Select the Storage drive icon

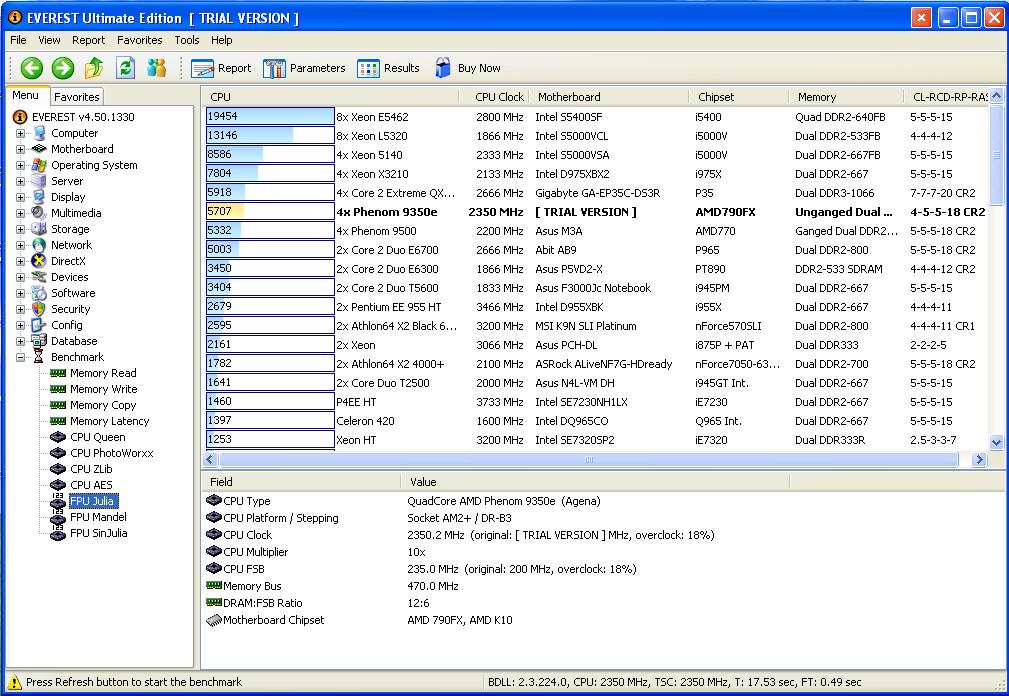[x=39, y=229]
